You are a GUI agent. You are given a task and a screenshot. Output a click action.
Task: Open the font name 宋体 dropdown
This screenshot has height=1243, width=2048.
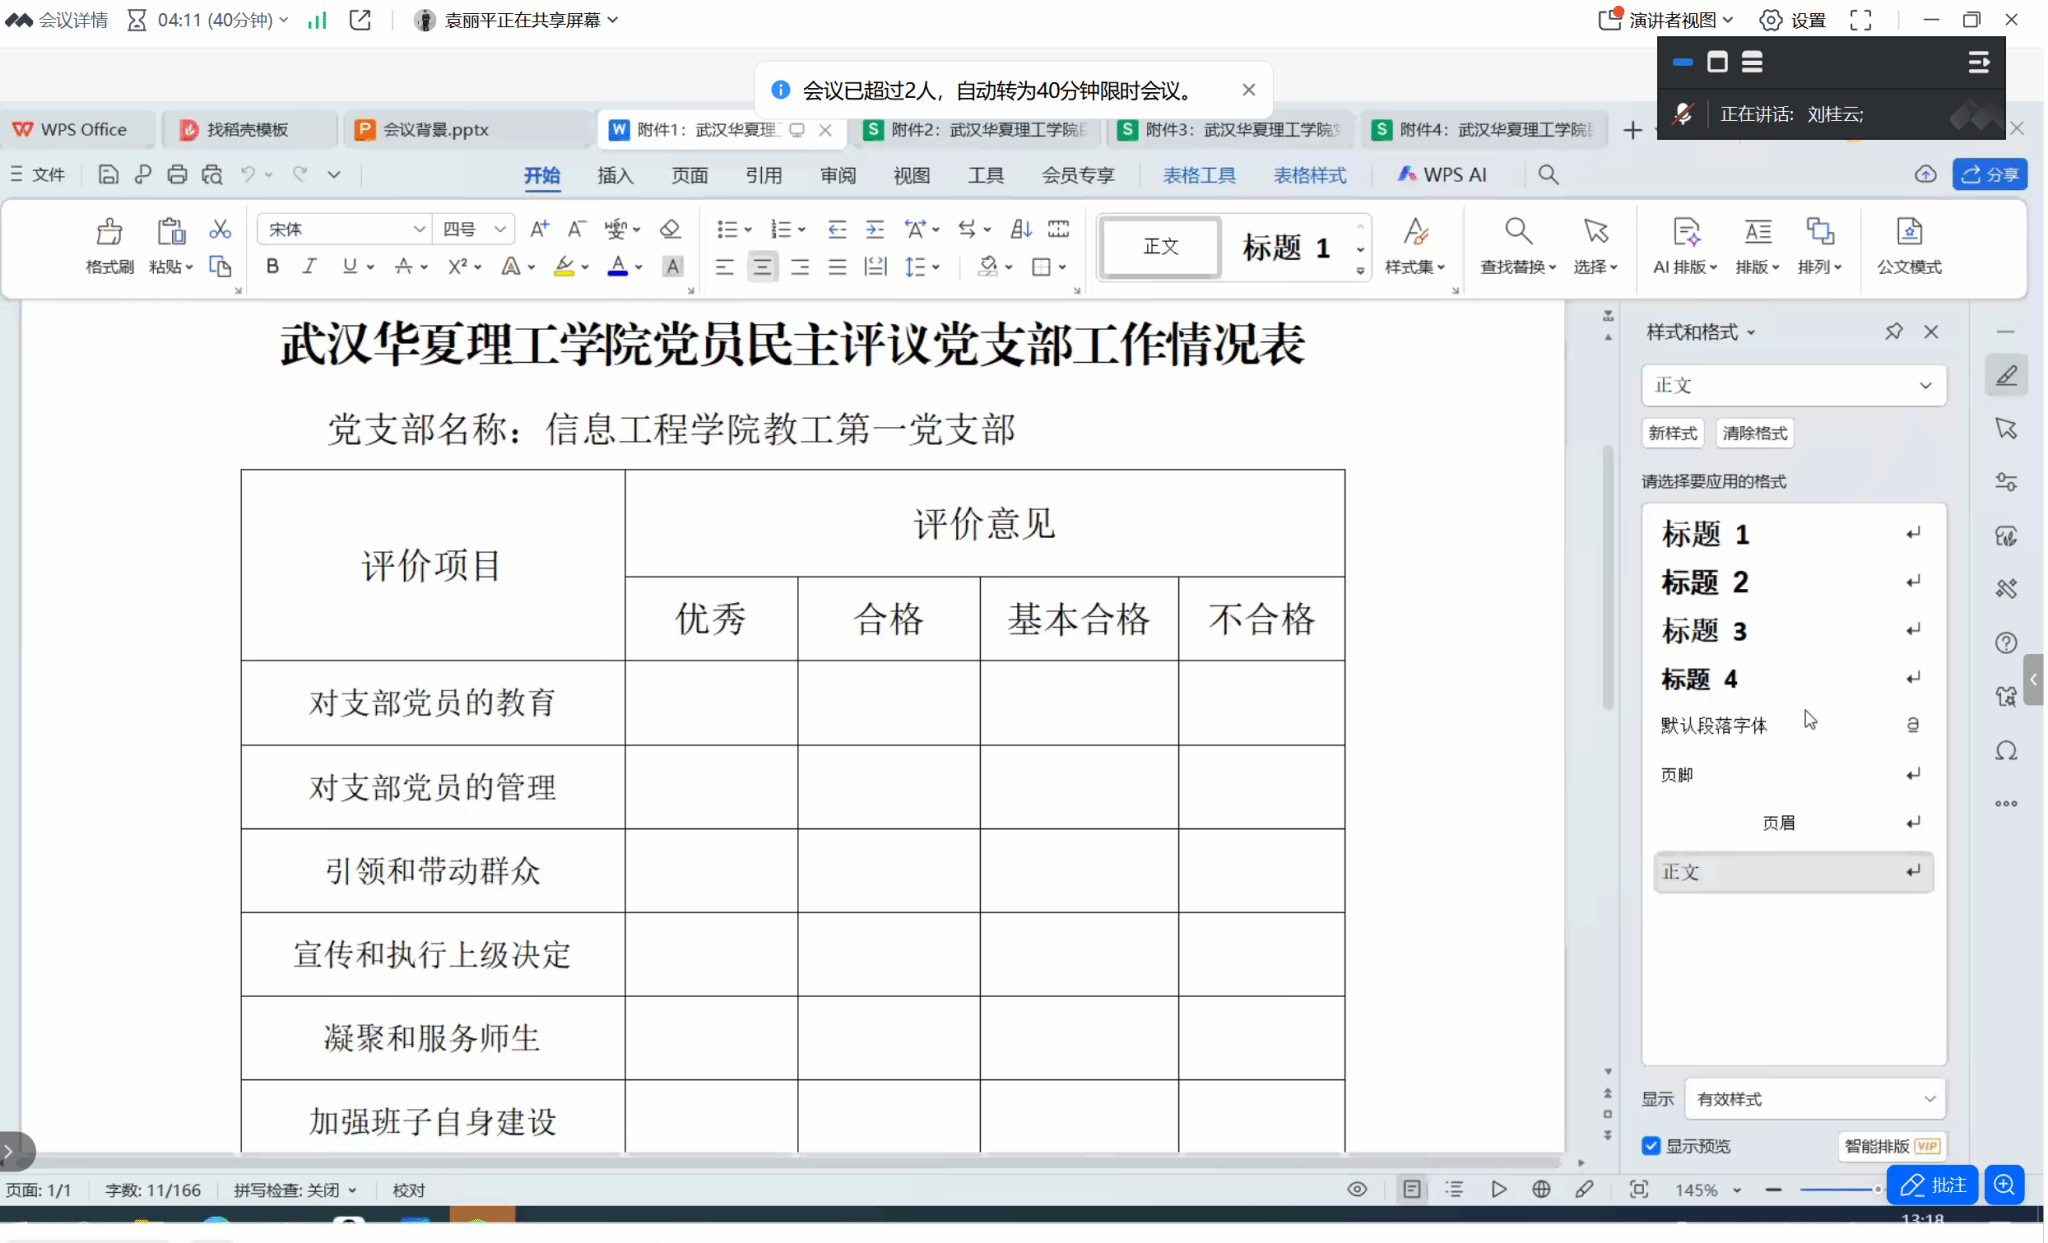point(419,229)
